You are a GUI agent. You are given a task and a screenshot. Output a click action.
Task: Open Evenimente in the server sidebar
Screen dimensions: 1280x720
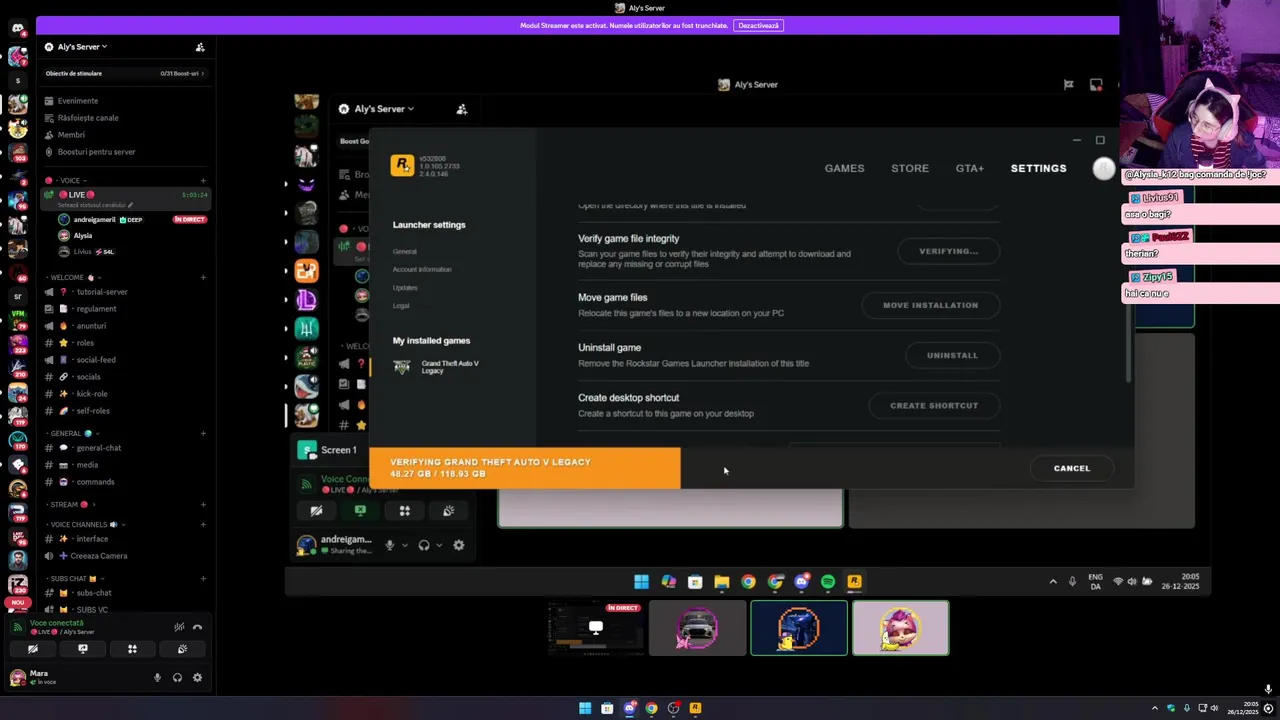tap(78, 101)
